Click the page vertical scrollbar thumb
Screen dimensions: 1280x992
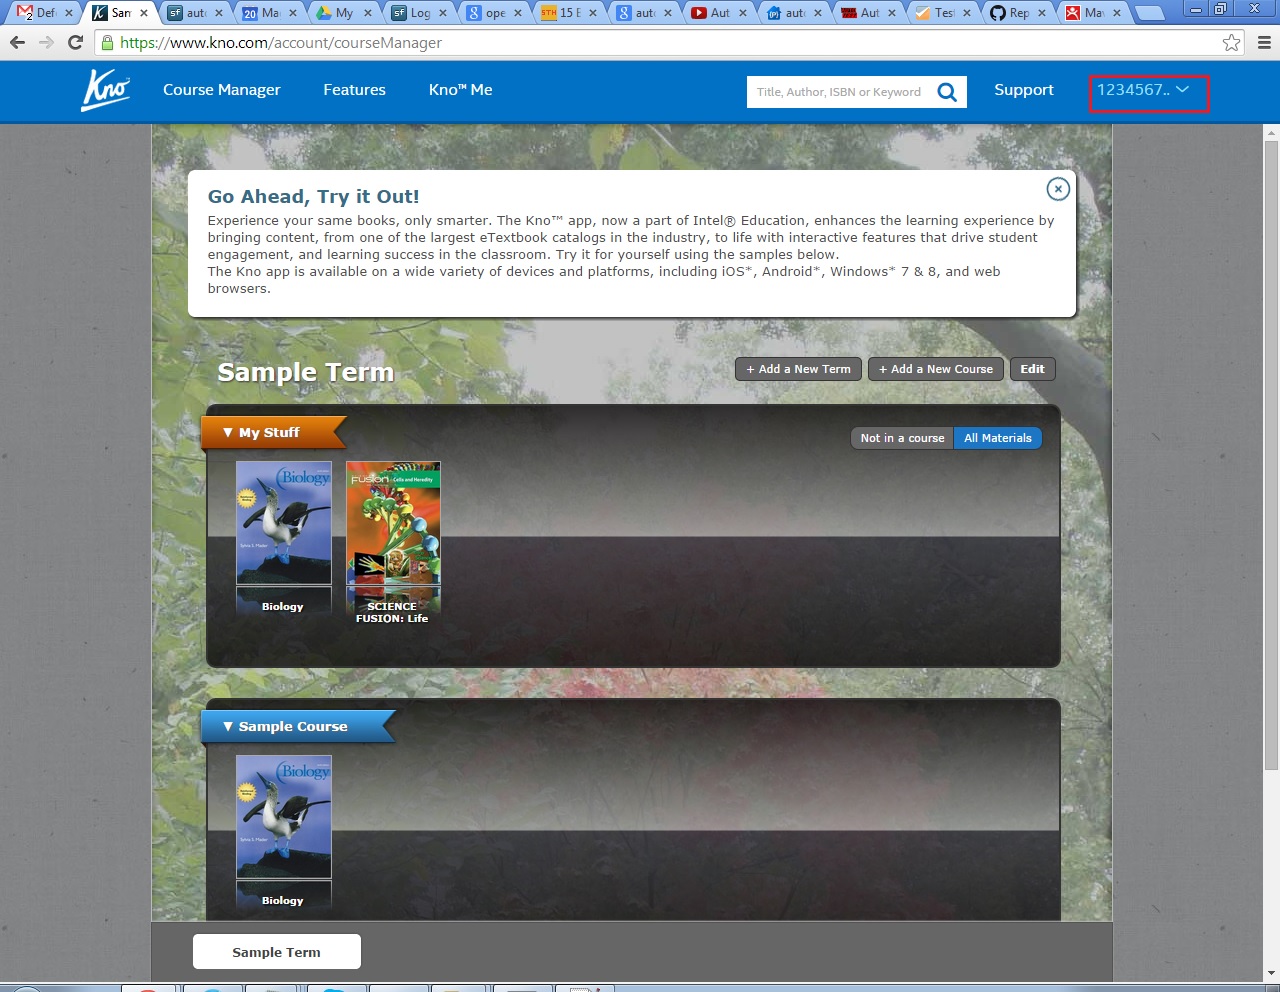point(1271,455)
